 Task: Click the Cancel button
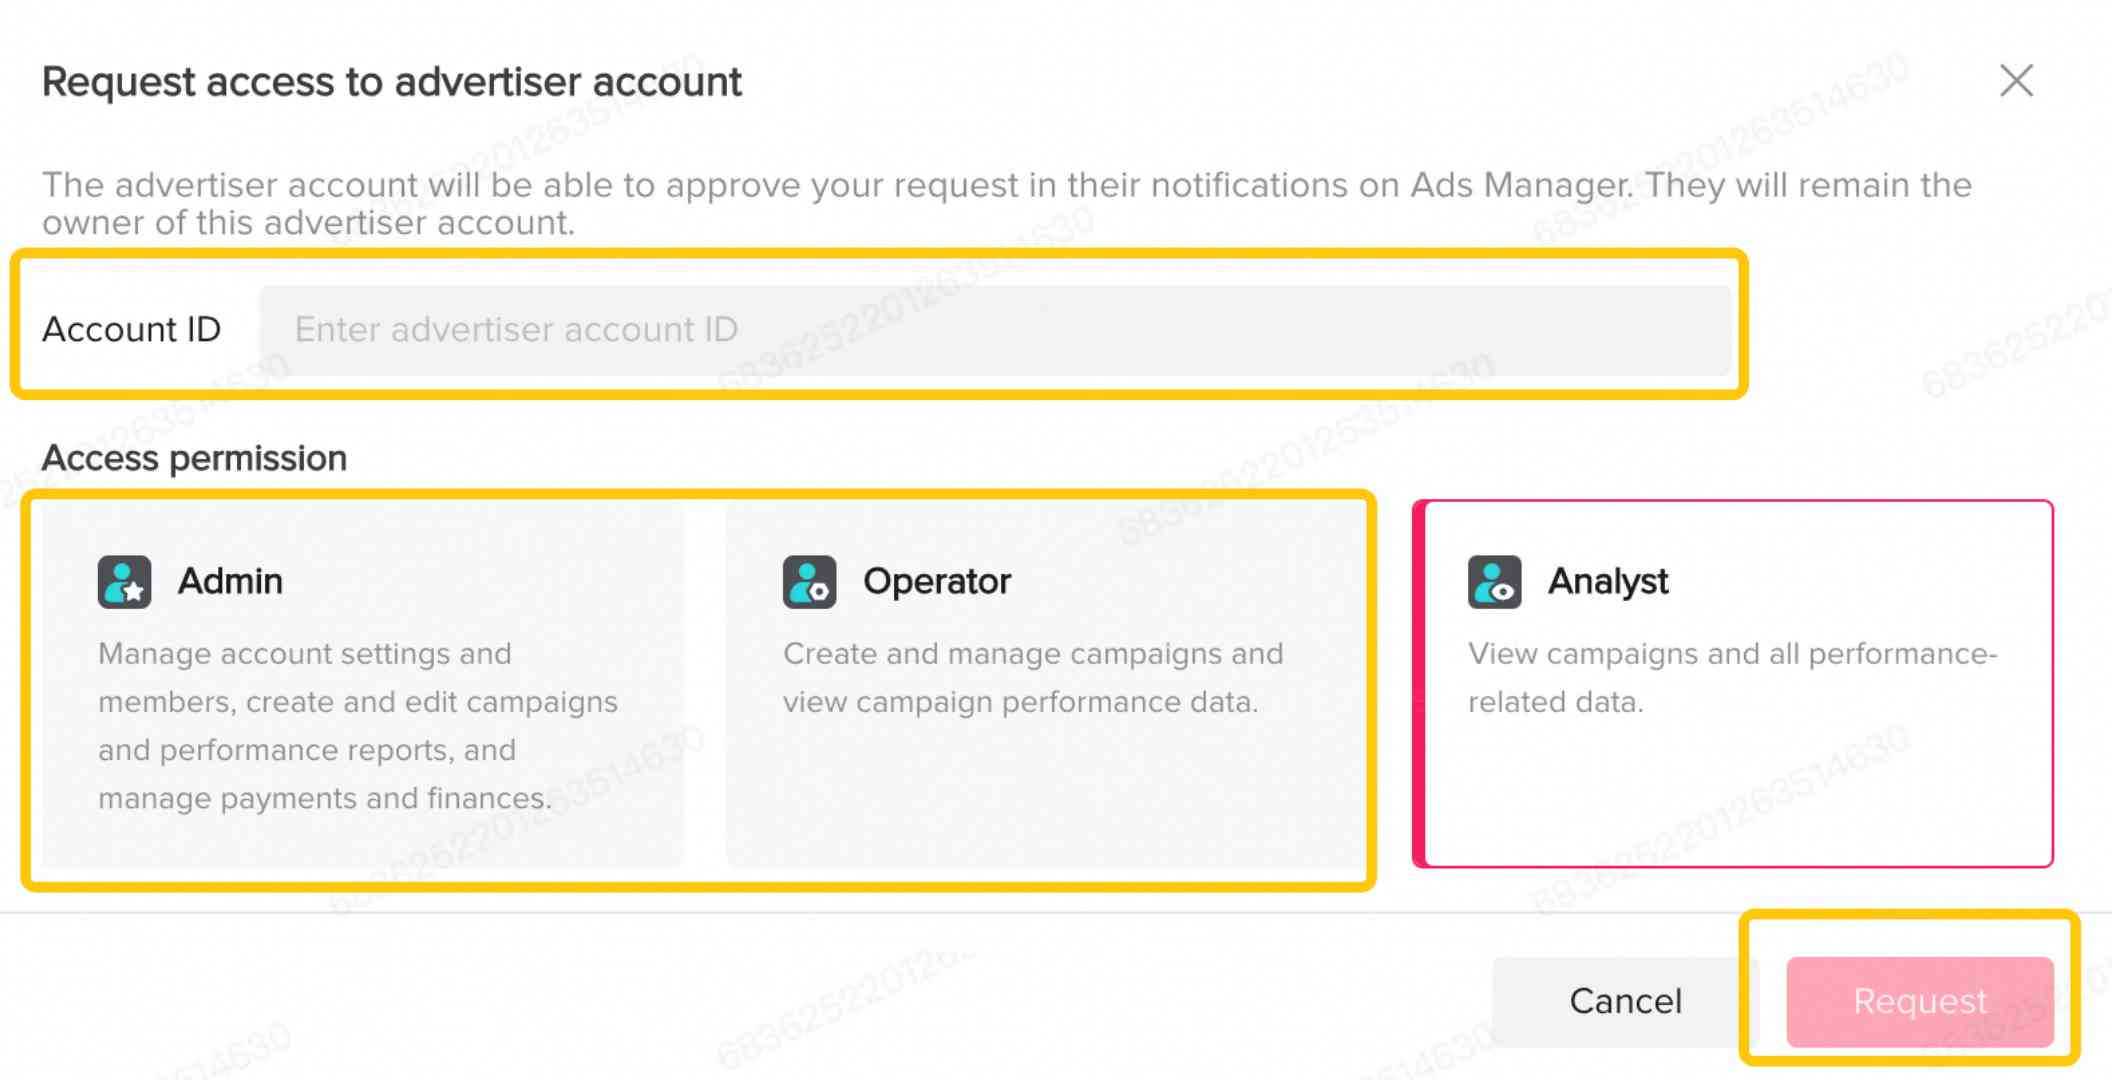(x=1625, y=1001)
